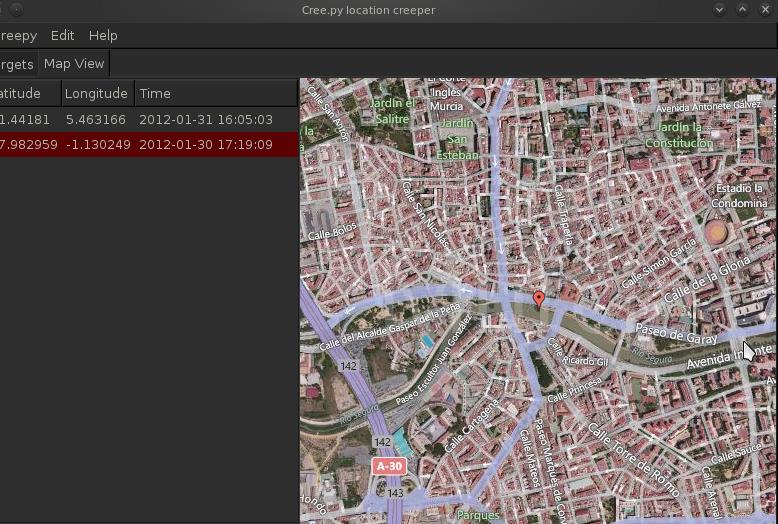
Task: Close the Cree.py location creeper window
Action: (765, 10)
